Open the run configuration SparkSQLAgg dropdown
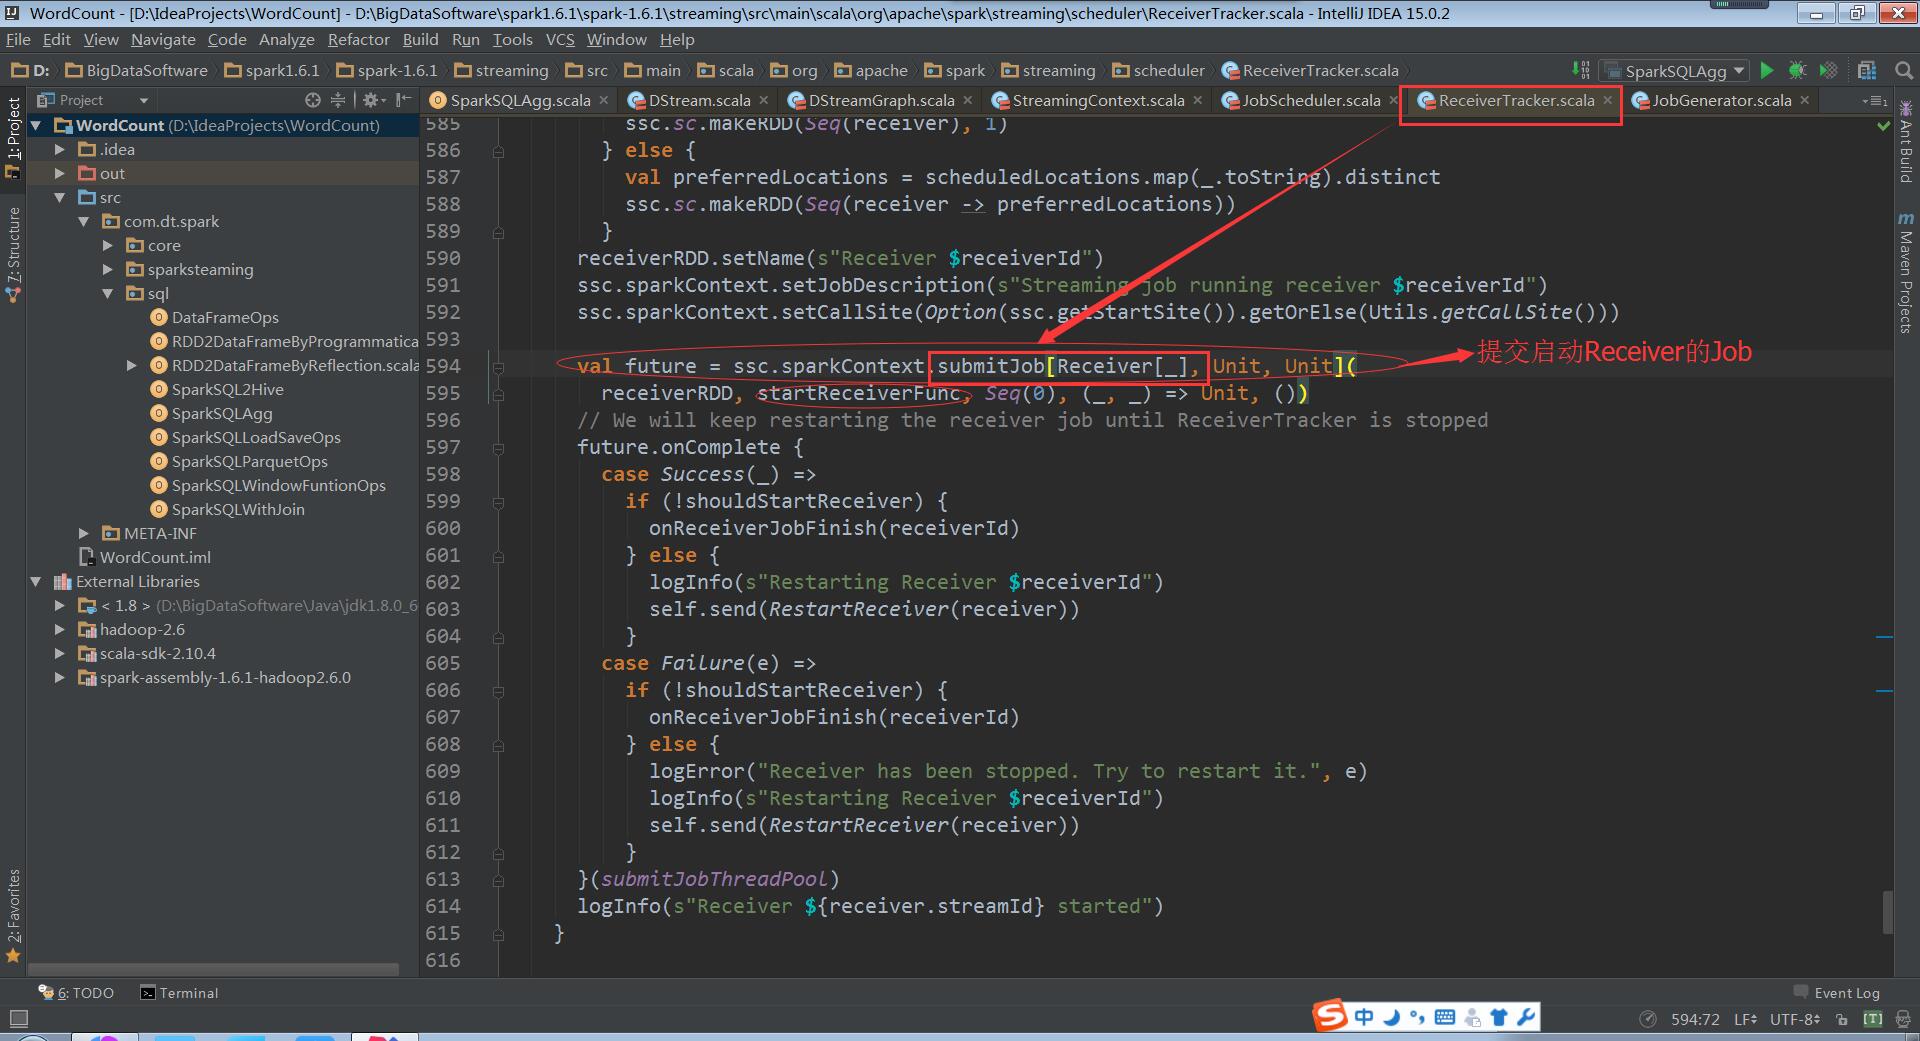1920x1041 pixels. [1674, 71]
